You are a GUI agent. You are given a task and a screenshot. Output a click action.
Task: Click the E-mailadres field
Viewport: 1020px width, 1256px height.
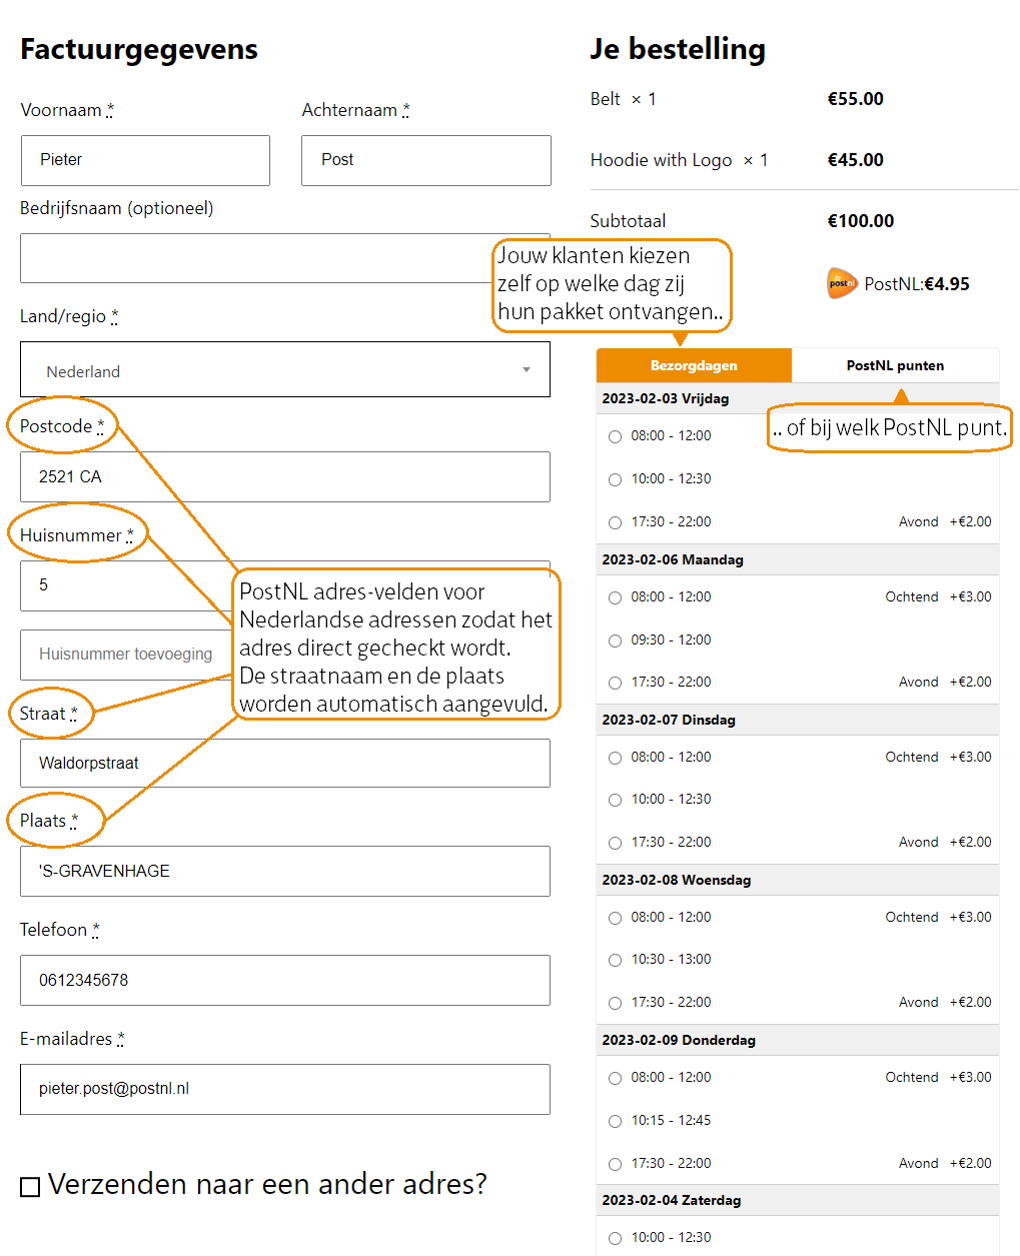pyautogui.click(x=285, y=1089)
